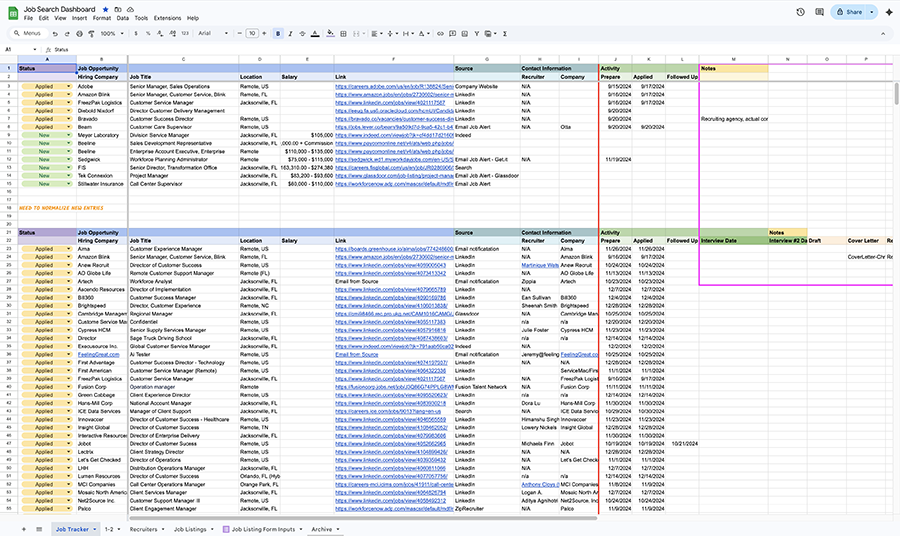
Task: Toggle bold formatting
Action: click(278, 34)
